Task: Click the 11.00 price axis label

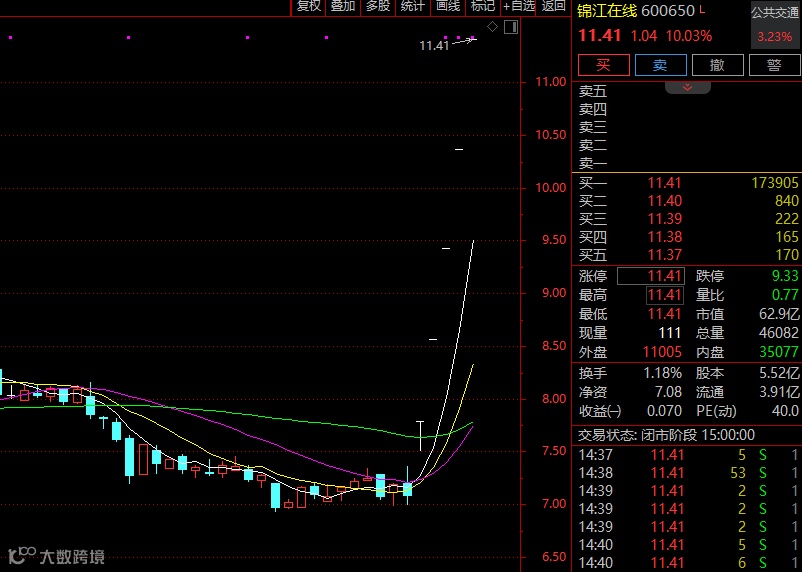Action: (551, 82)
